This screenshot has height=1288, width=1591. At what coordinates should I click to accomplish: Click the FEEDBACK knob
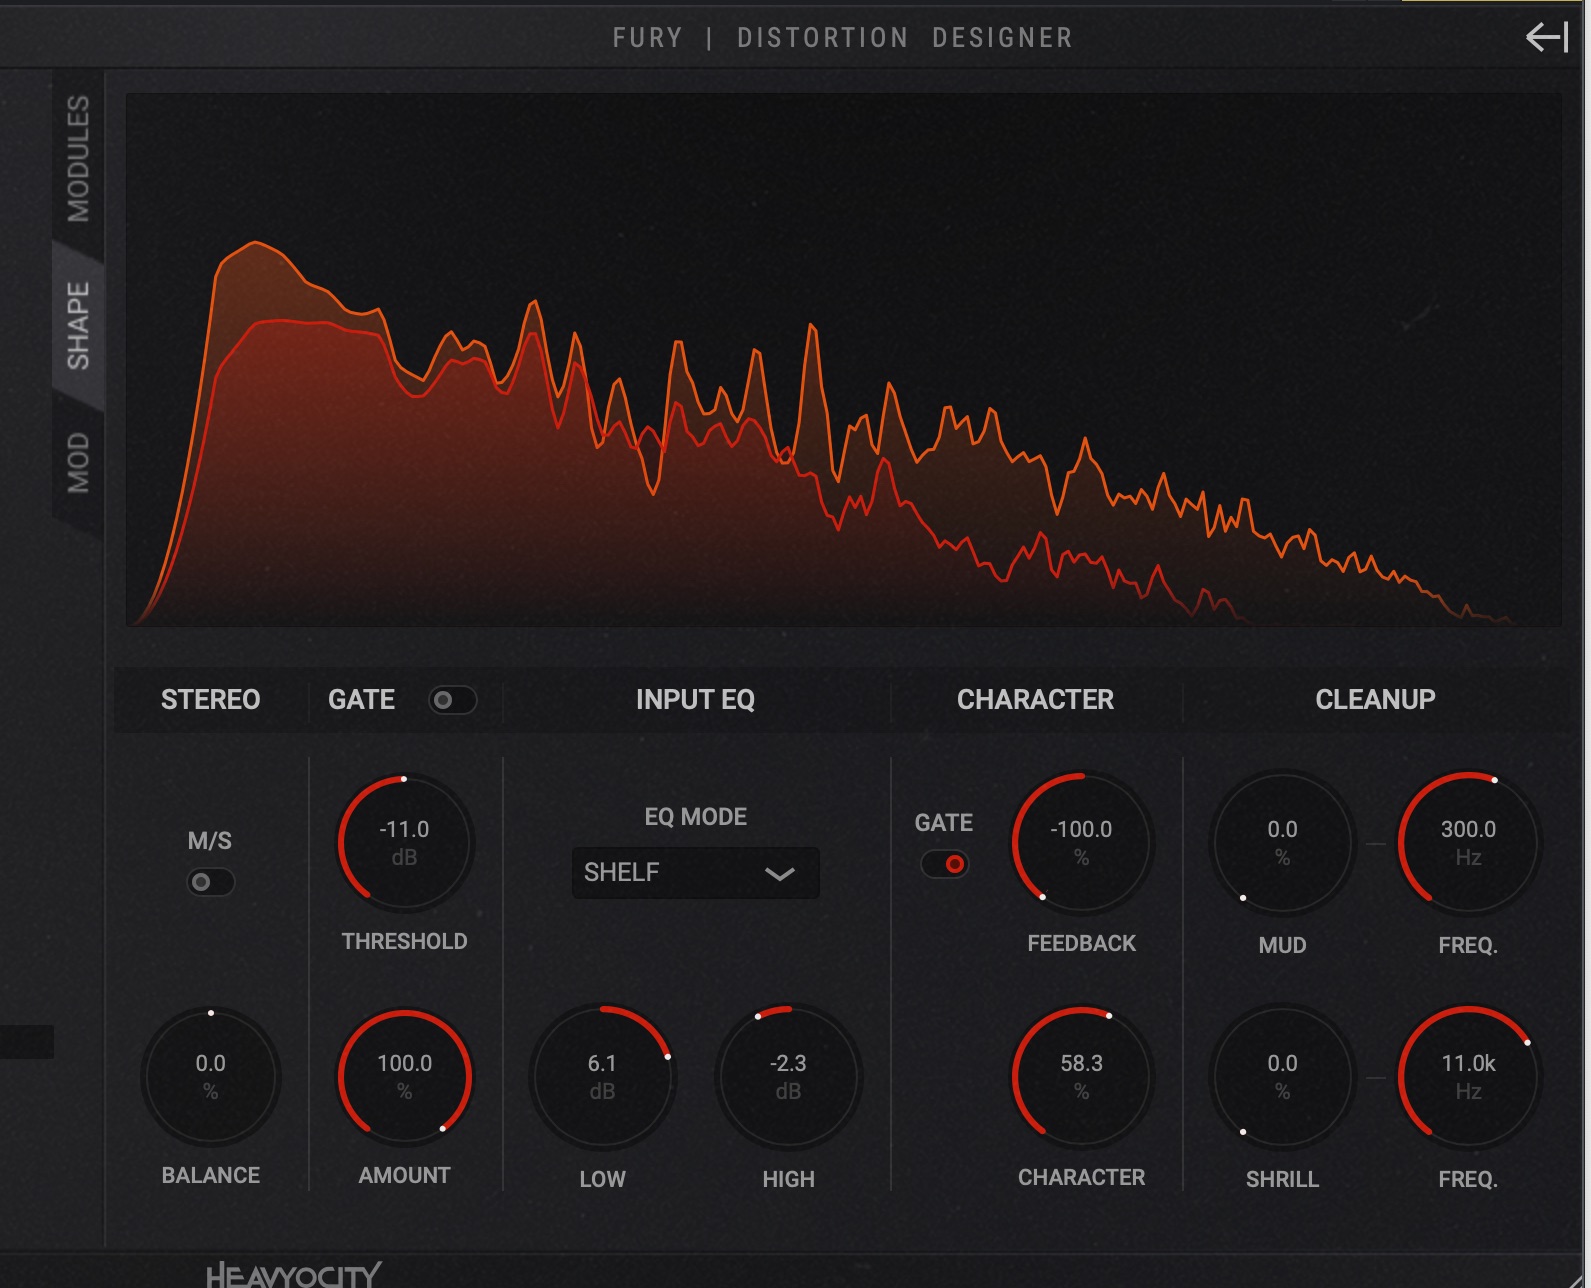1081,843
